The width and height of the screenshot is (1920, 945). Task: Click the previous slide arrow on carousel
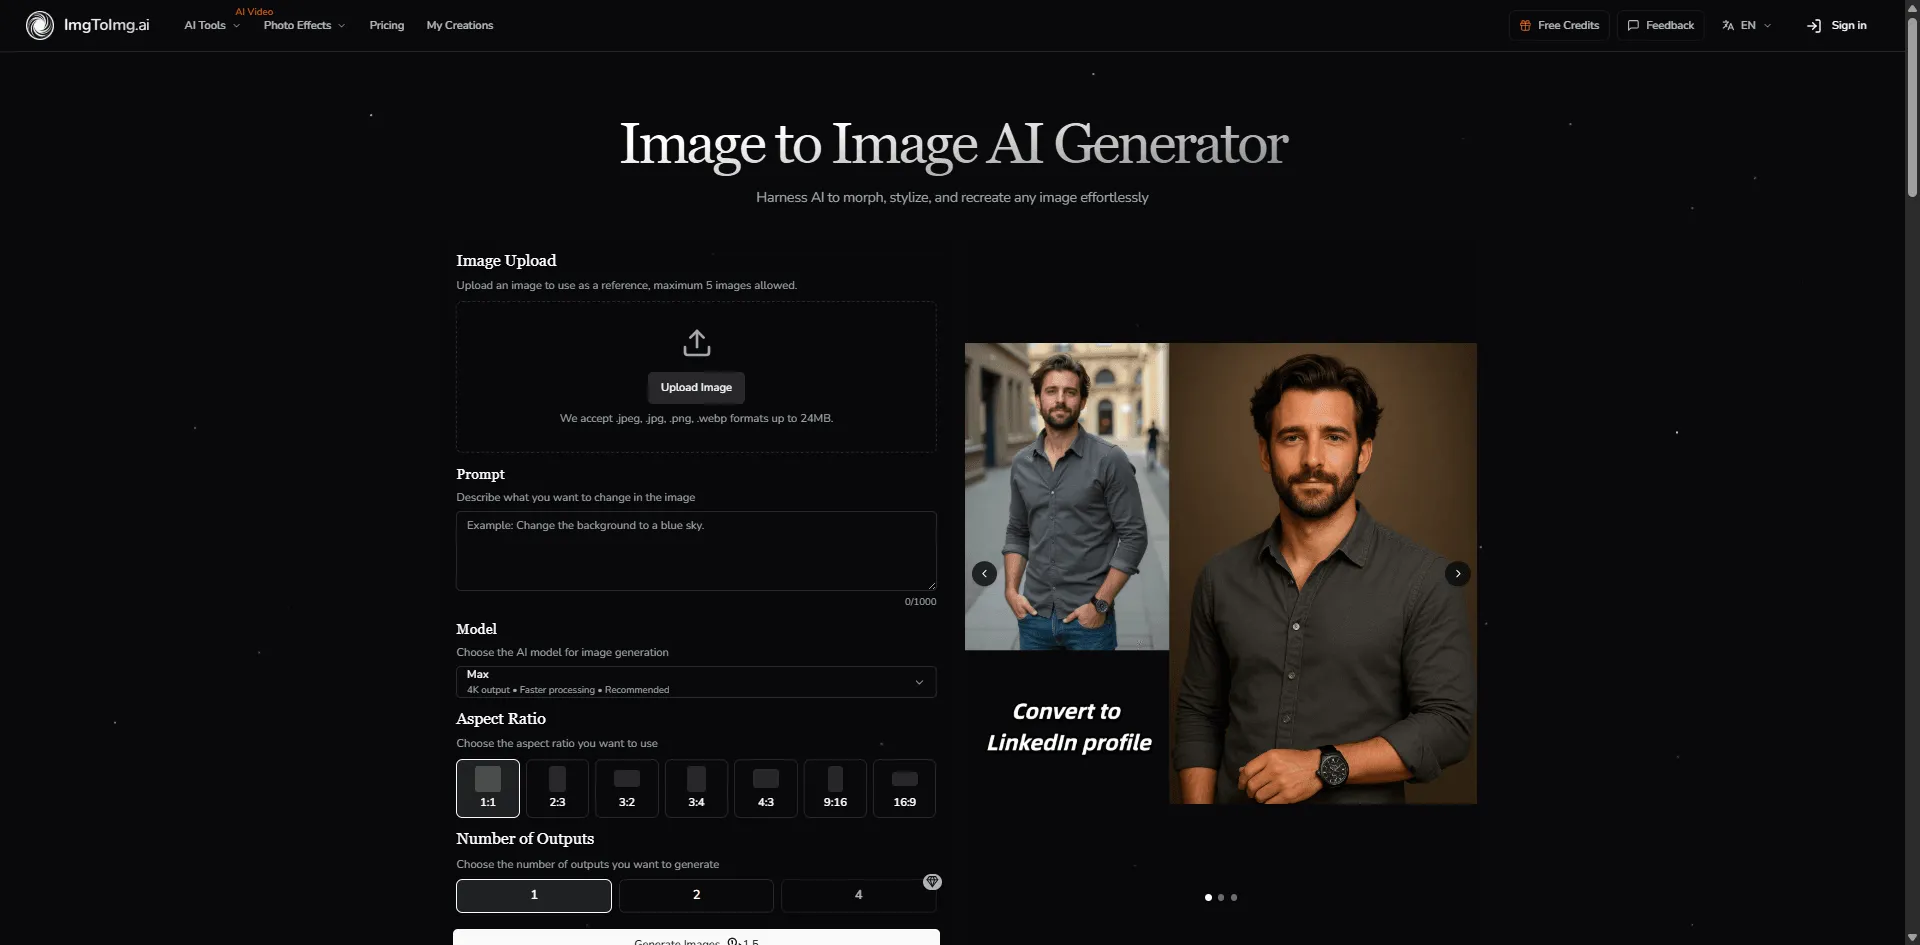point(984,573)
